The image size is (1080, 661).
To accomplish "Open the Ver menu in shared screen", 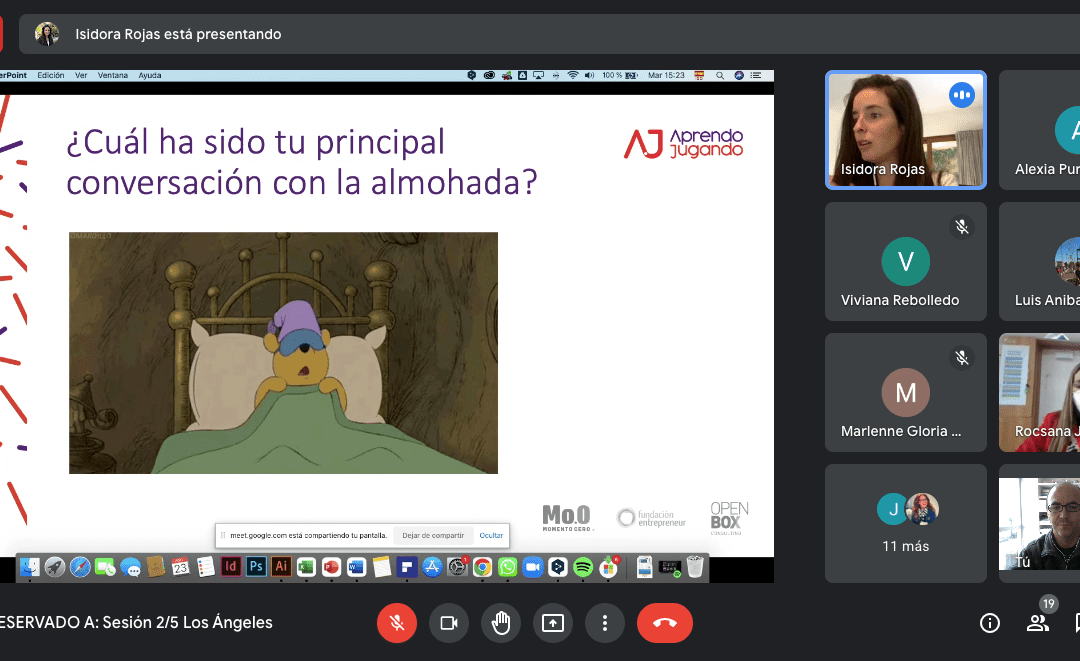I will click(81, 76).
